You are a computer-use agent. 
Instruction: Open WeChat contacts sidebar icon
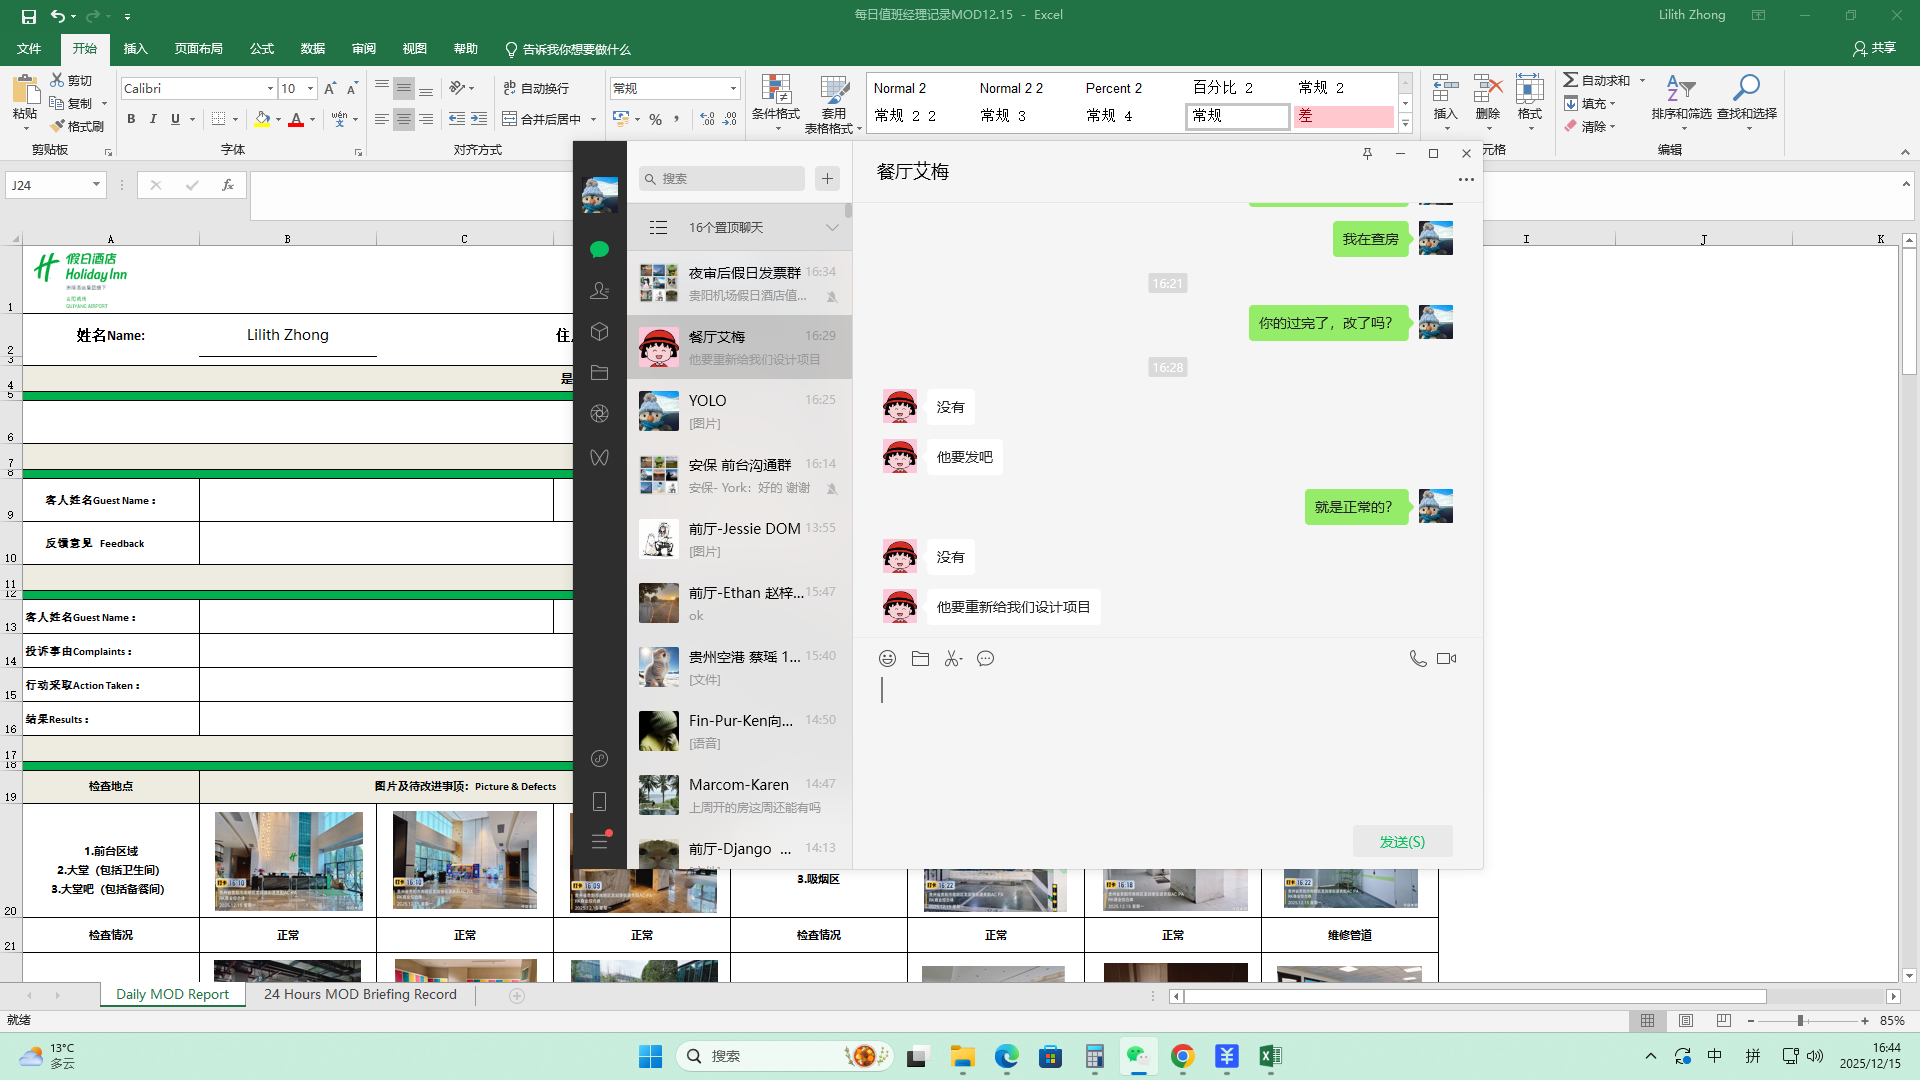[599, 291]
